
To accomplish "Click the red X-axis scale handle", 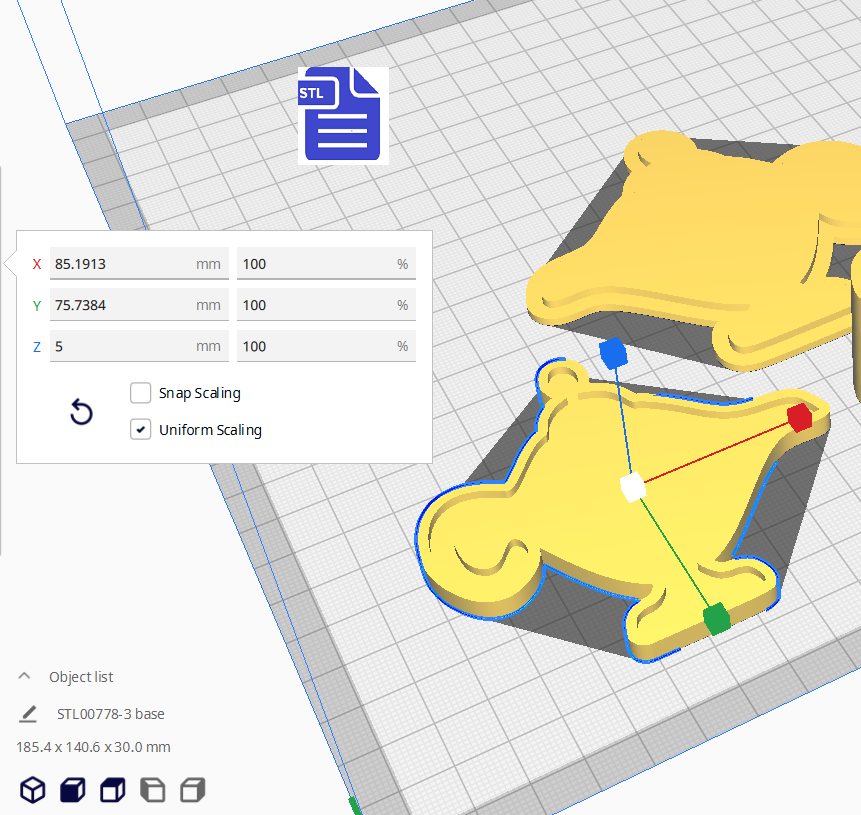I will tap(798, 417).
